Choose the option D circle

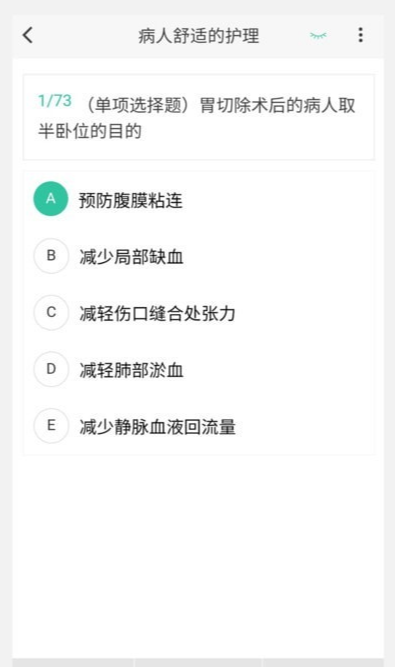[x=51, y=369]
